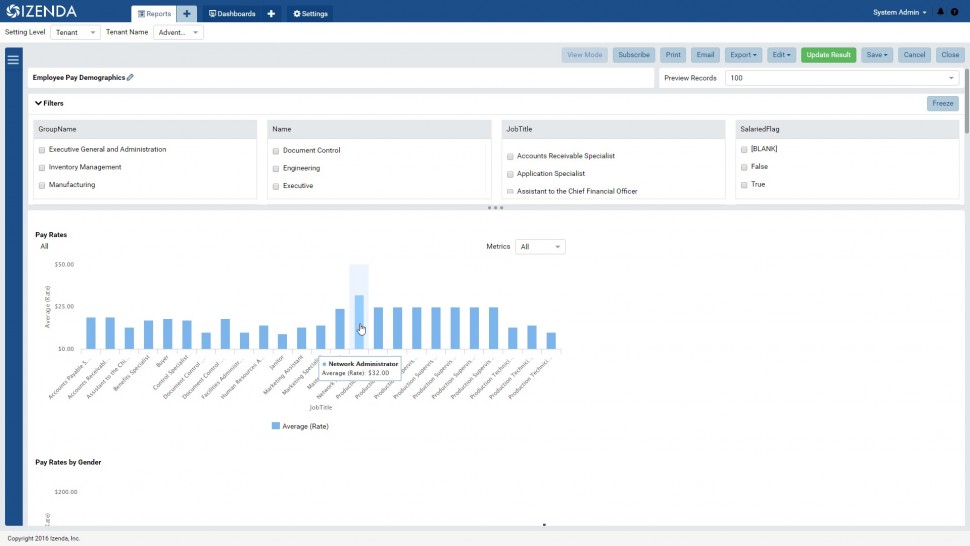
Task: Check Accounts Receivable Specialist job title
Action: tap(510, 156)
